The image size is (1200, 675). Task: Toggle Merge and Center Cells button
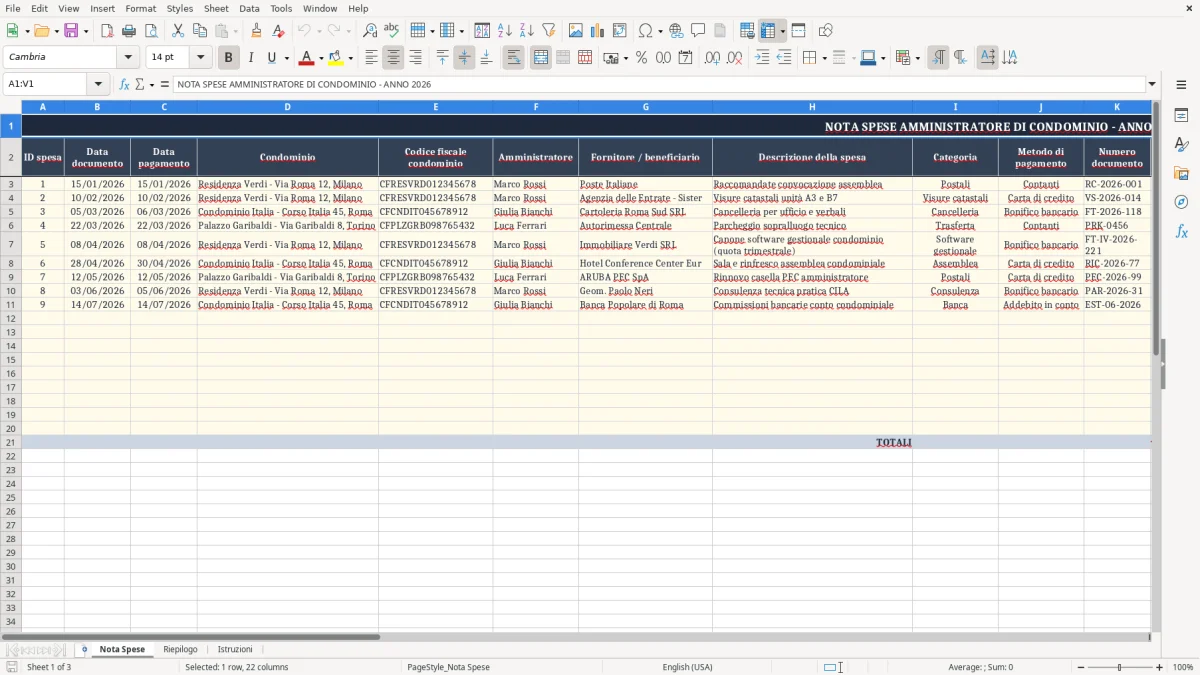[541, 58]
